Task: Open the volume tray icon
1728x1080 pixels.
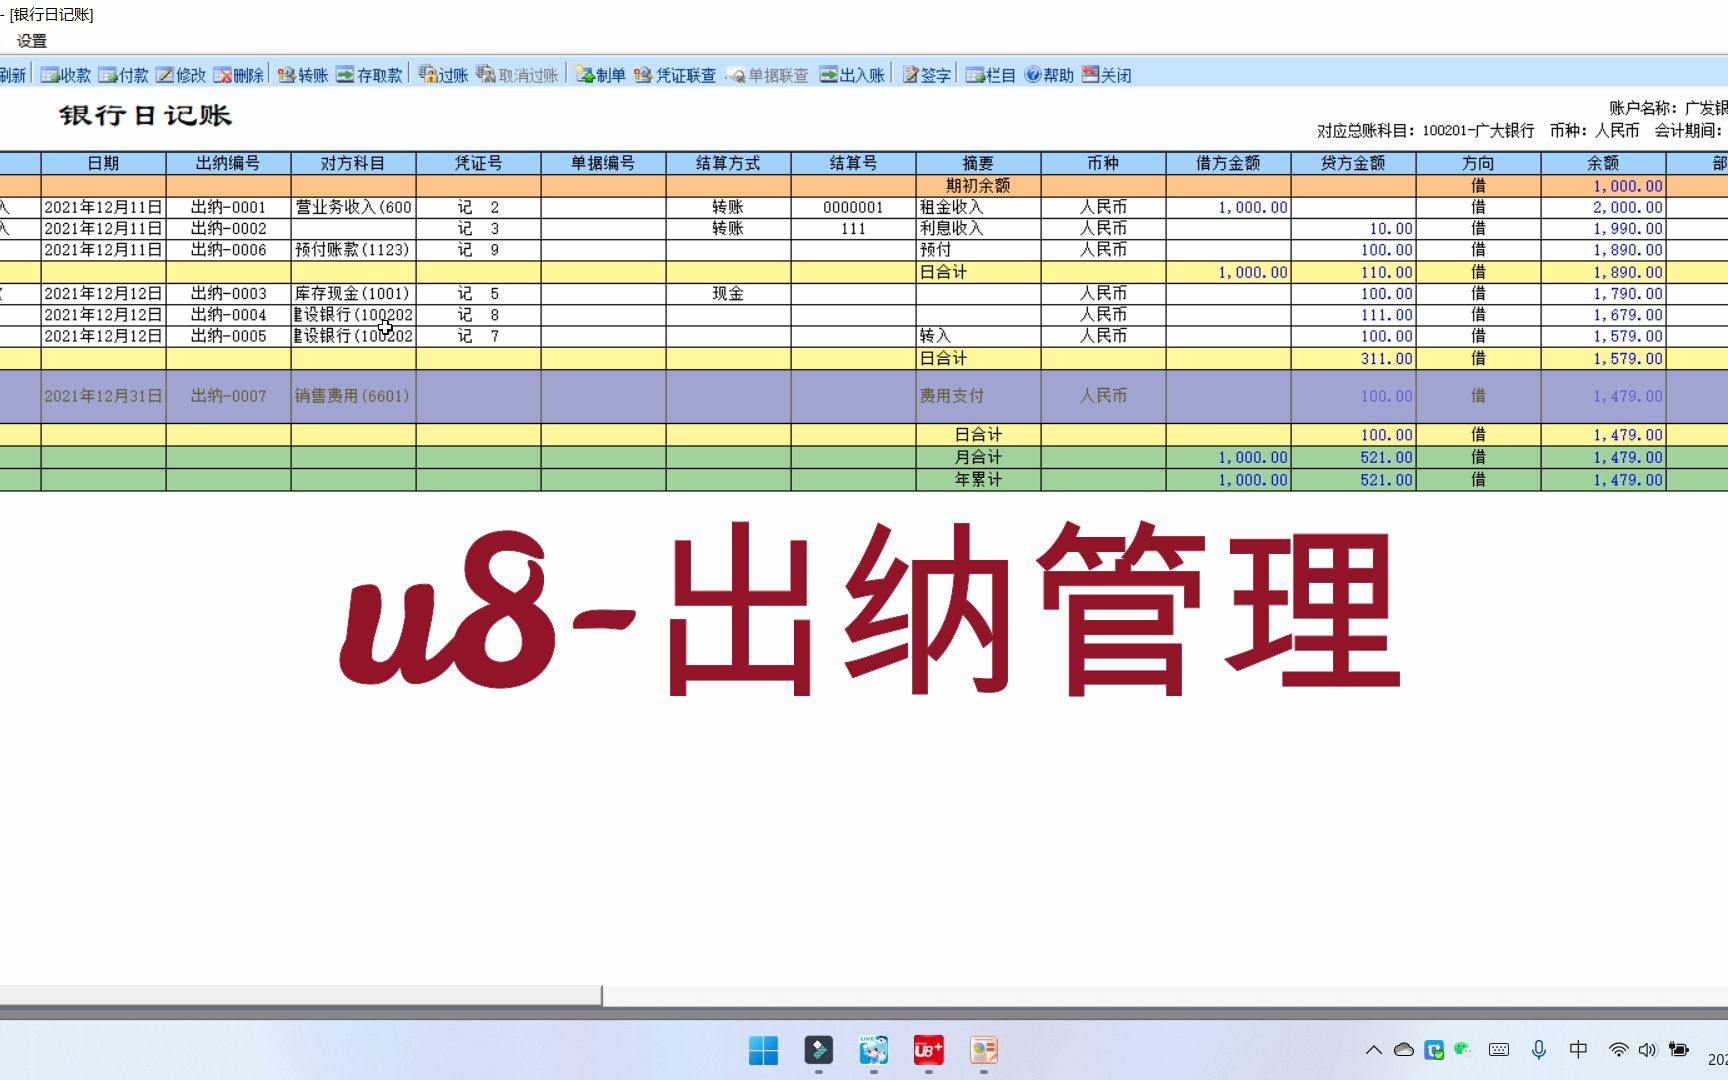Action: 1647,1050
